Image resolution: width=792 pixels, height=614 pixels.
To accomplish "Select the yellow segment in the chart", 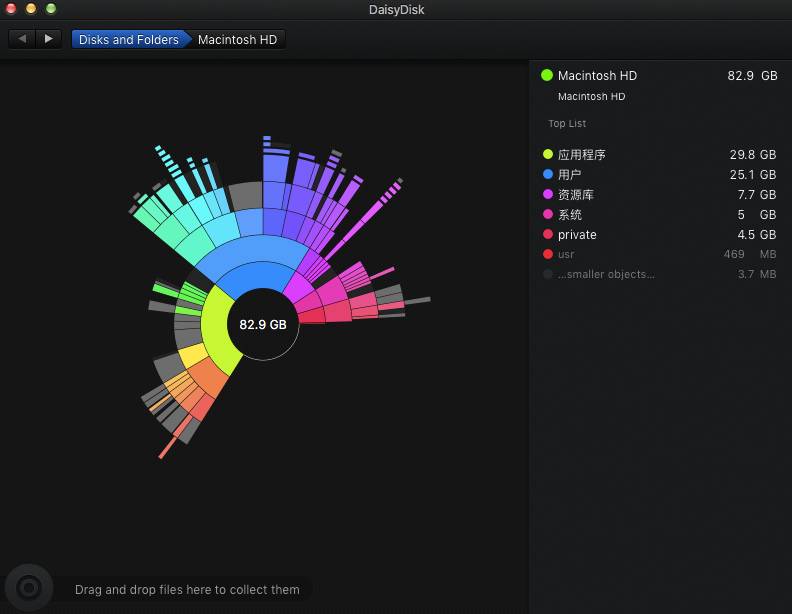I will click(193, 355).
